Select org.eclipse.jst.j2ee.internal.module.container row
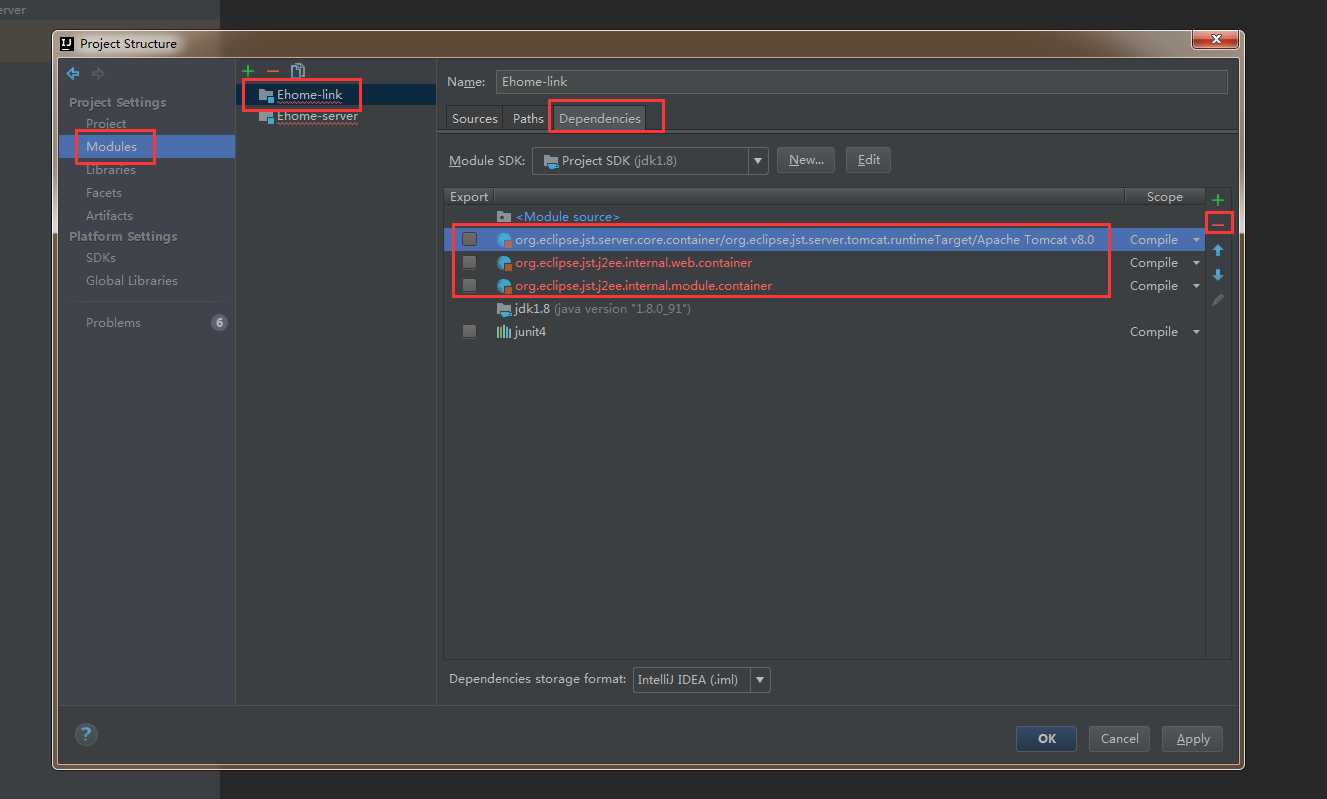Image resolution: width=1327 pixels, height=799 pixels. [x=825, y=286]
